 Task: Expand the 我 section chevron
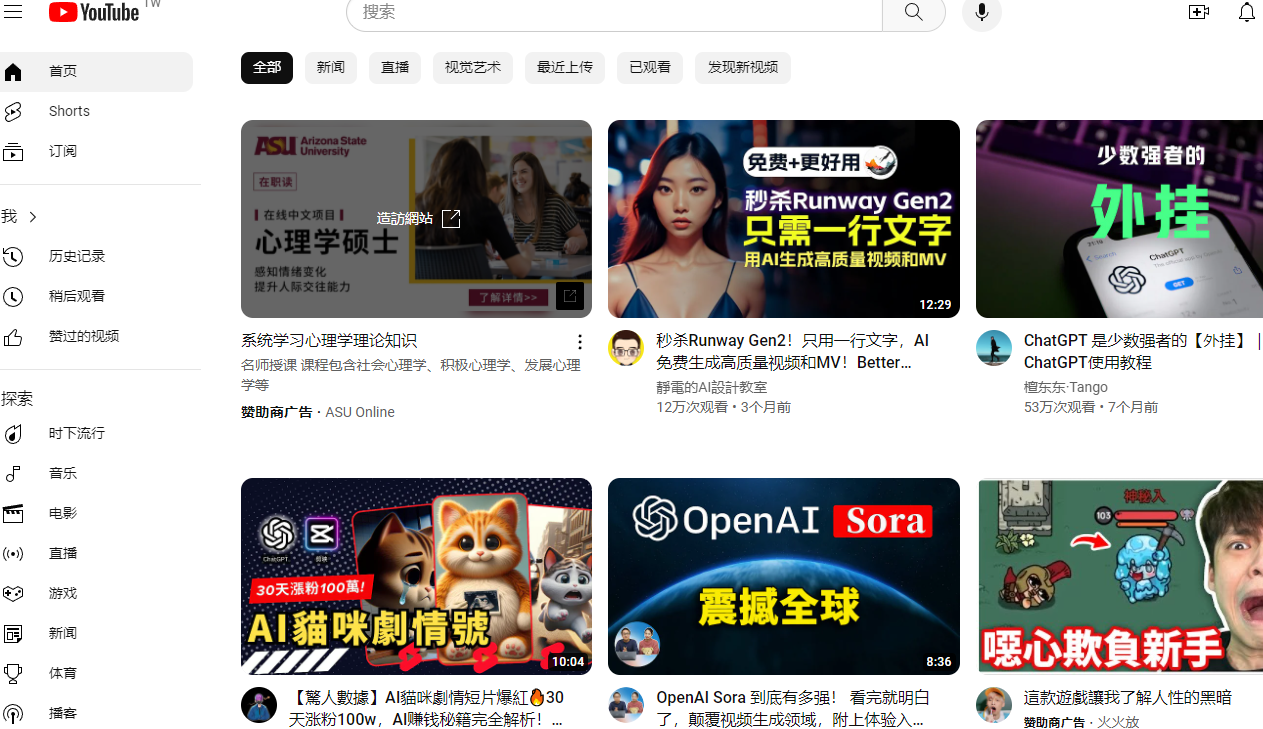tap(33, 217)
